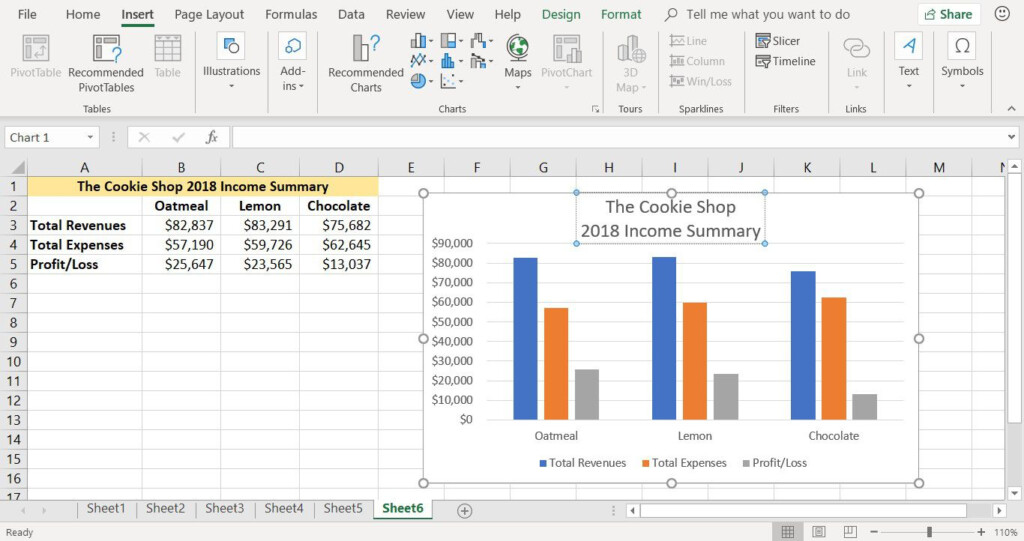
Task: Expand the Name Box dropdown
Action: click(90, 137)
